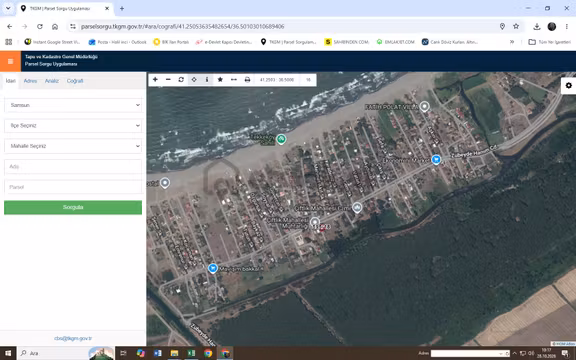Open browser downloads
Image resolution: width=576 pixels, height=360 pixels.
(x=537, y=26)
